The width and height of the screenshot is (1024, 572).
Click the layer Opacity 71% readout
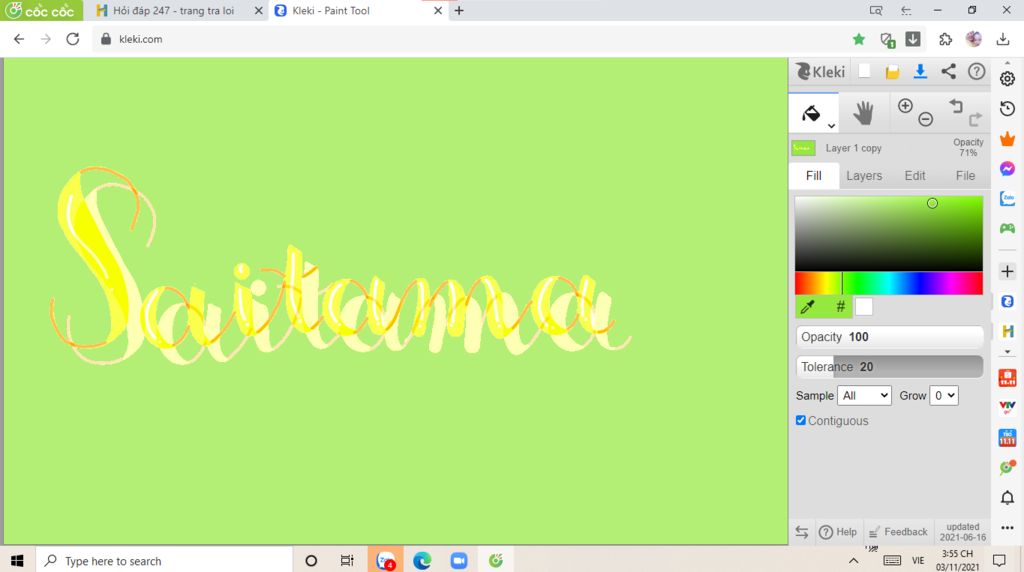968,148
